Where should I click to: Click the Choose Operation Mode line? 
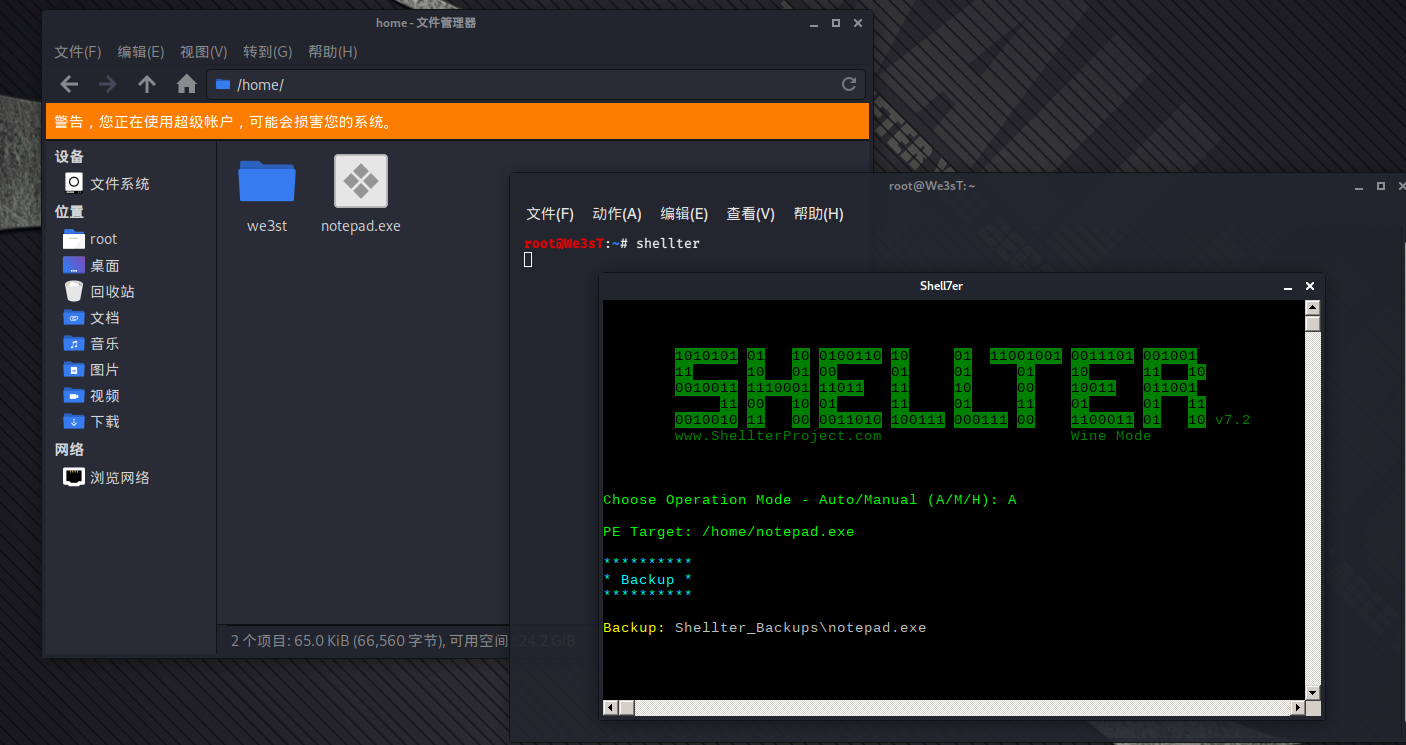(810, 500)
